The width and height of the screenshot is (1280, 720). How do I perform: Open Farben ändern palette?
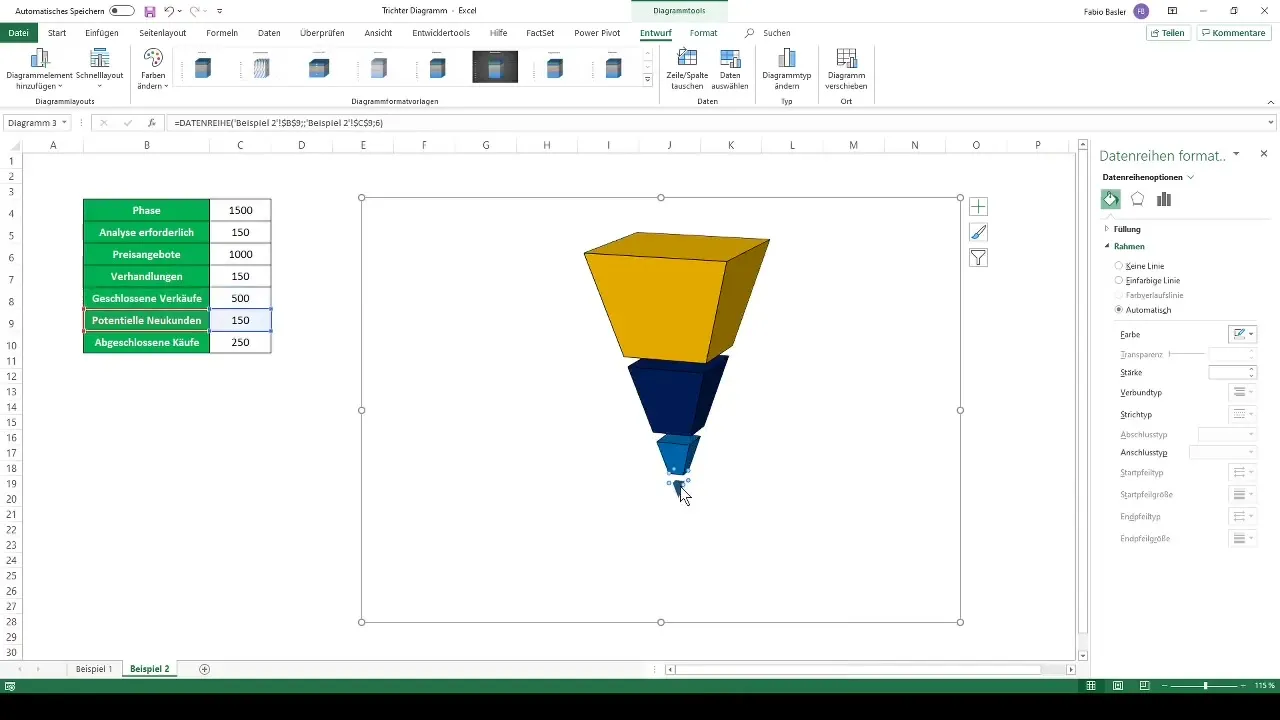(x=153, y=68)
